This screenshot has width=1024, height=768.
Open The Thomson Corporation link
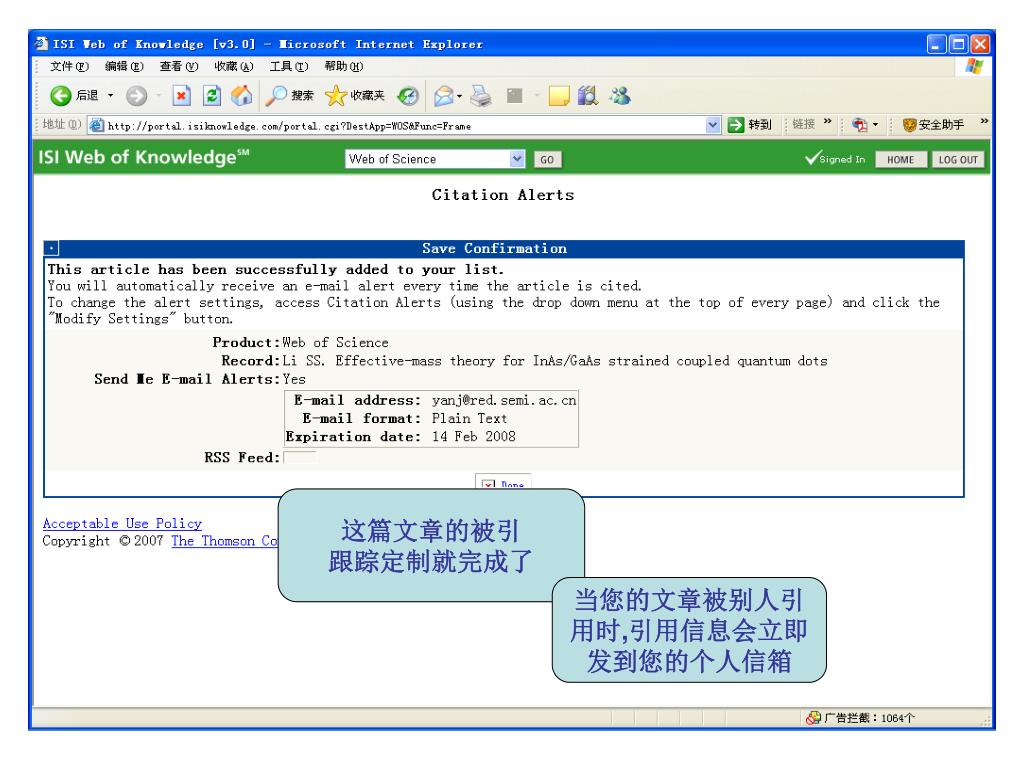click(x=225, y=541)
